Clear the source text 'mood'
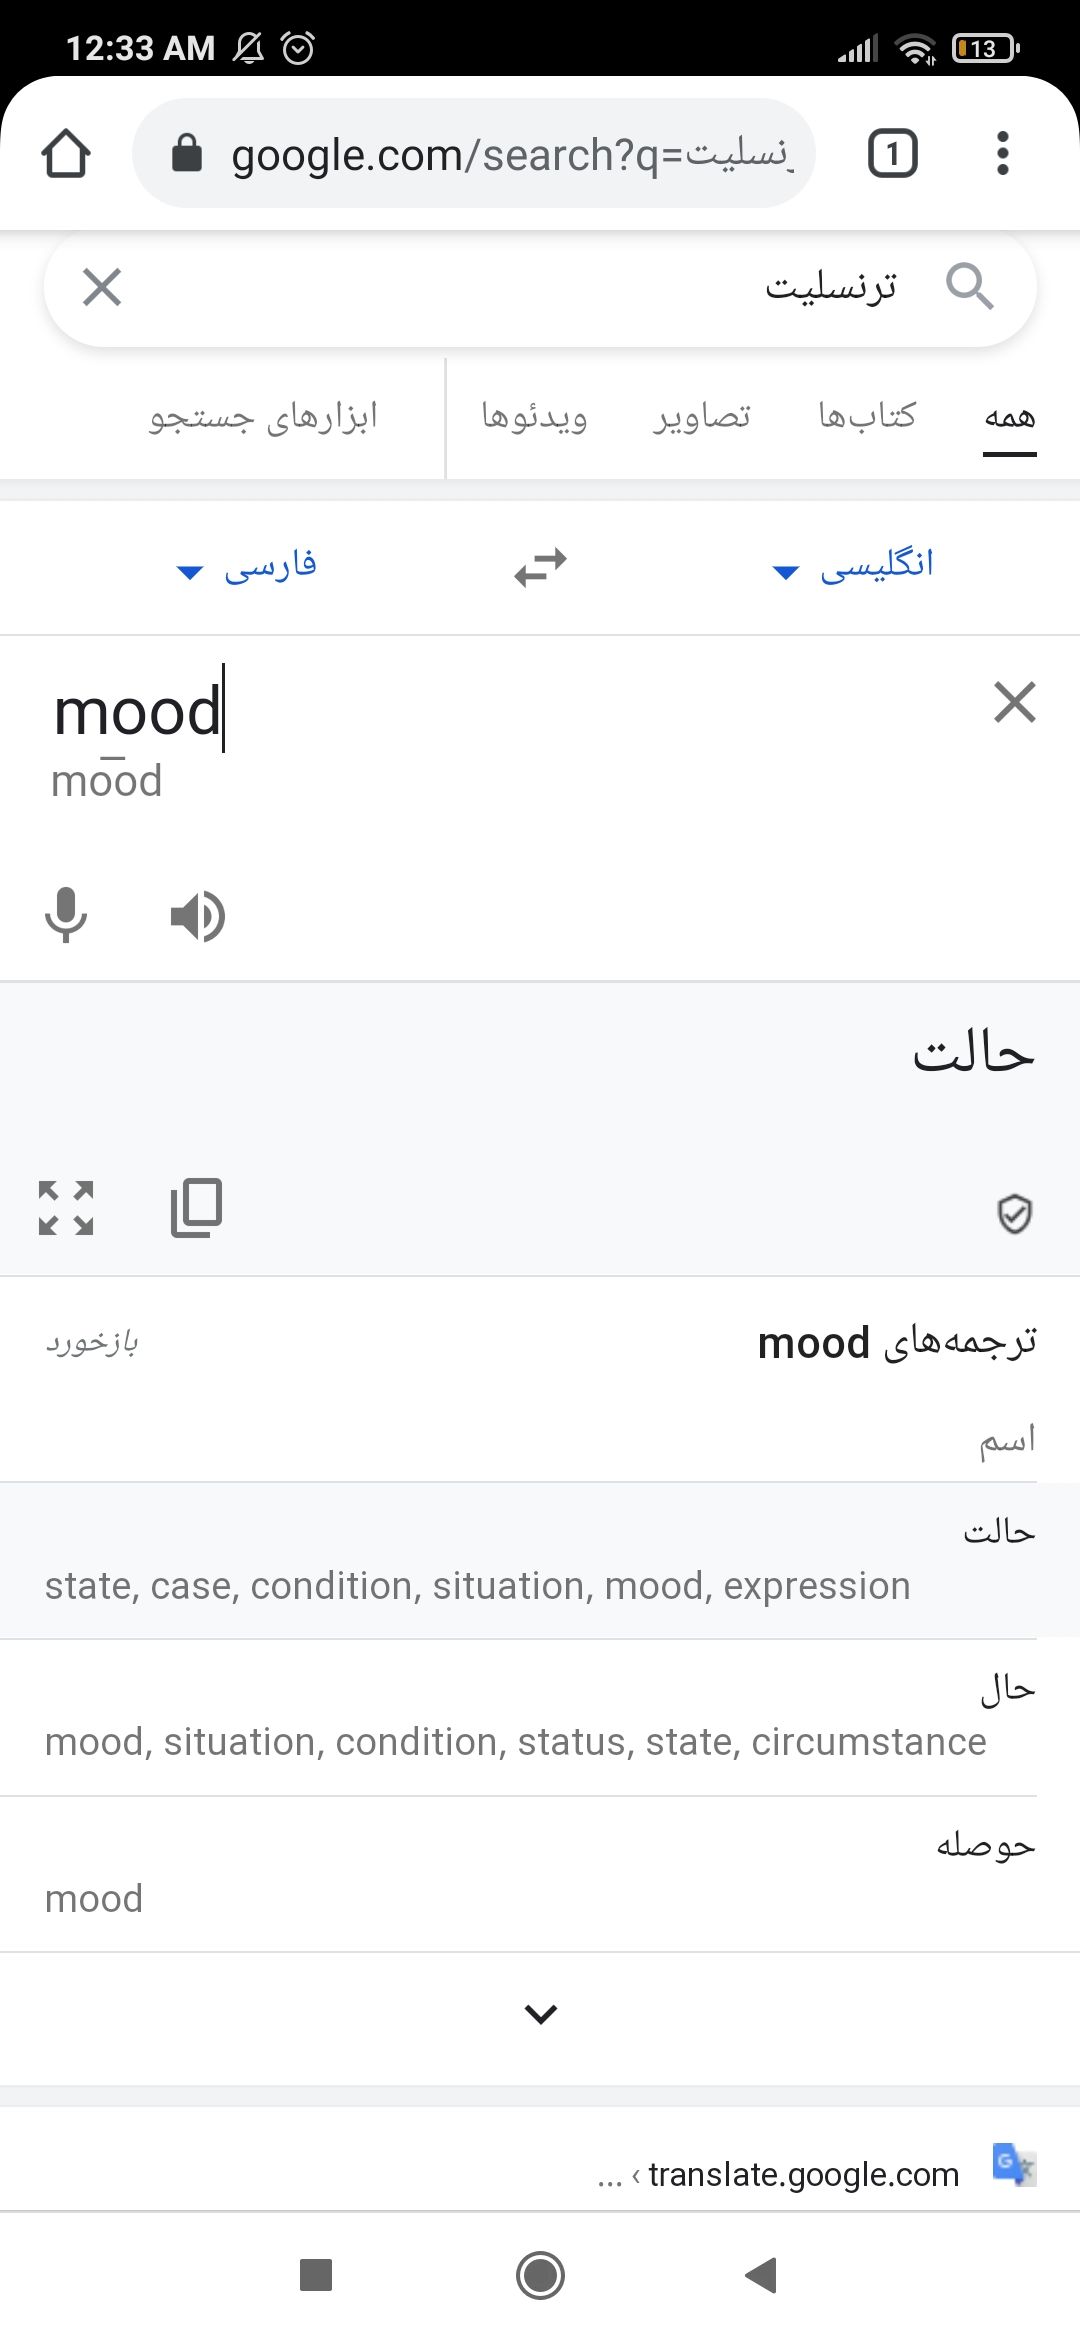The width and height of the screenshot is (1080, 2340). tap(1014, 702)
